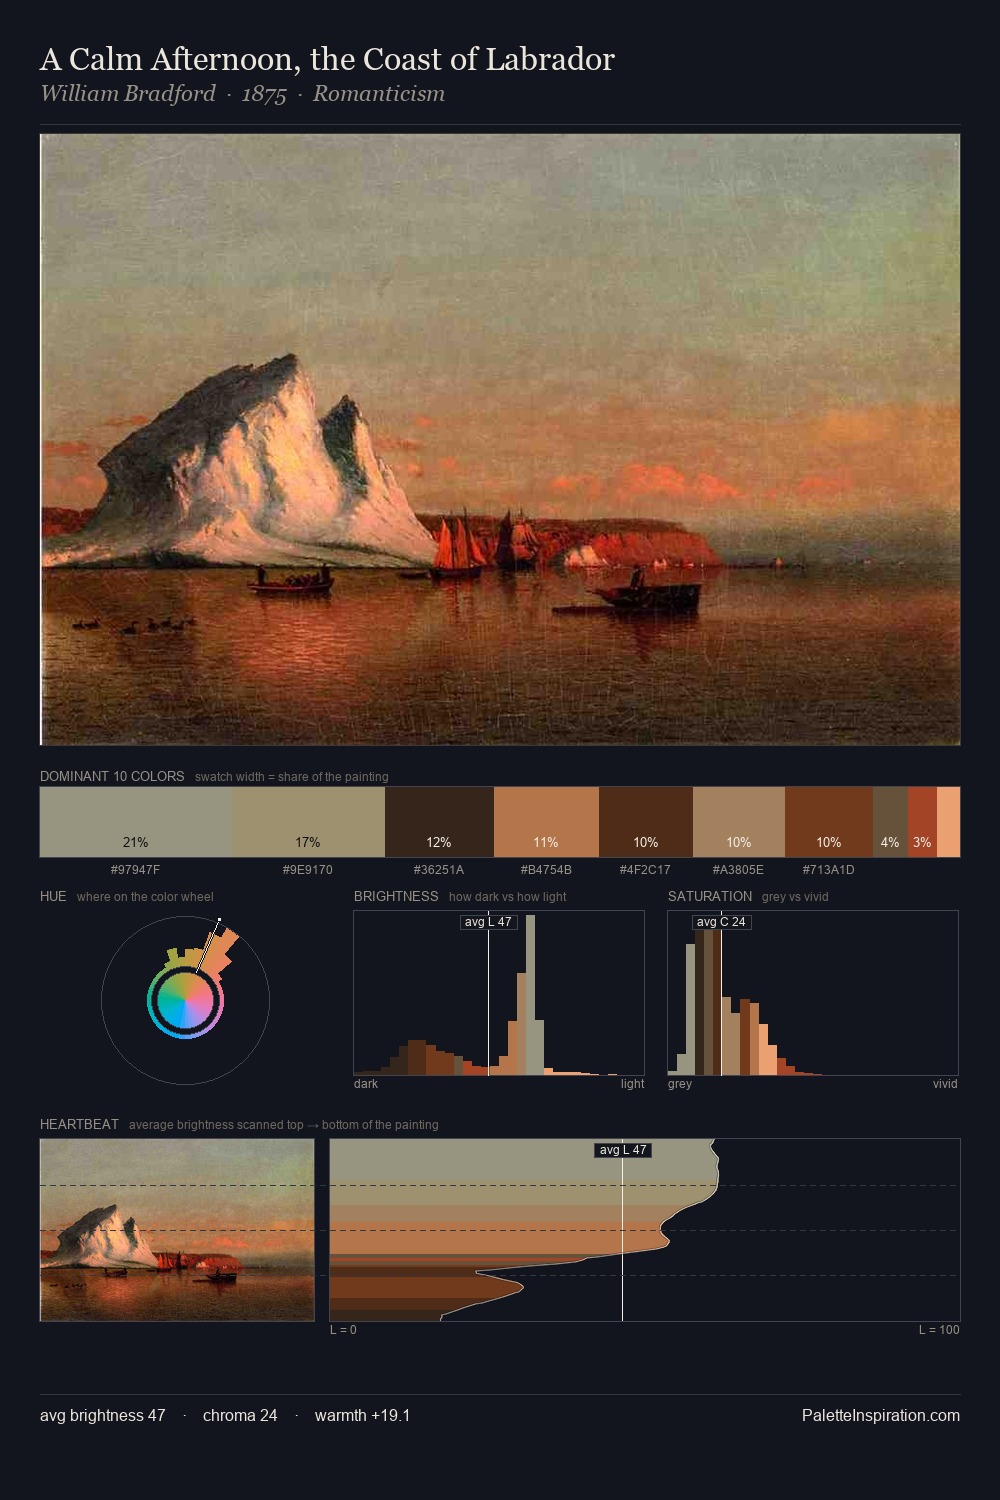1000x1500 pixels.
Task: Click the 'light' axis label
Action: tap(632, 1084)
